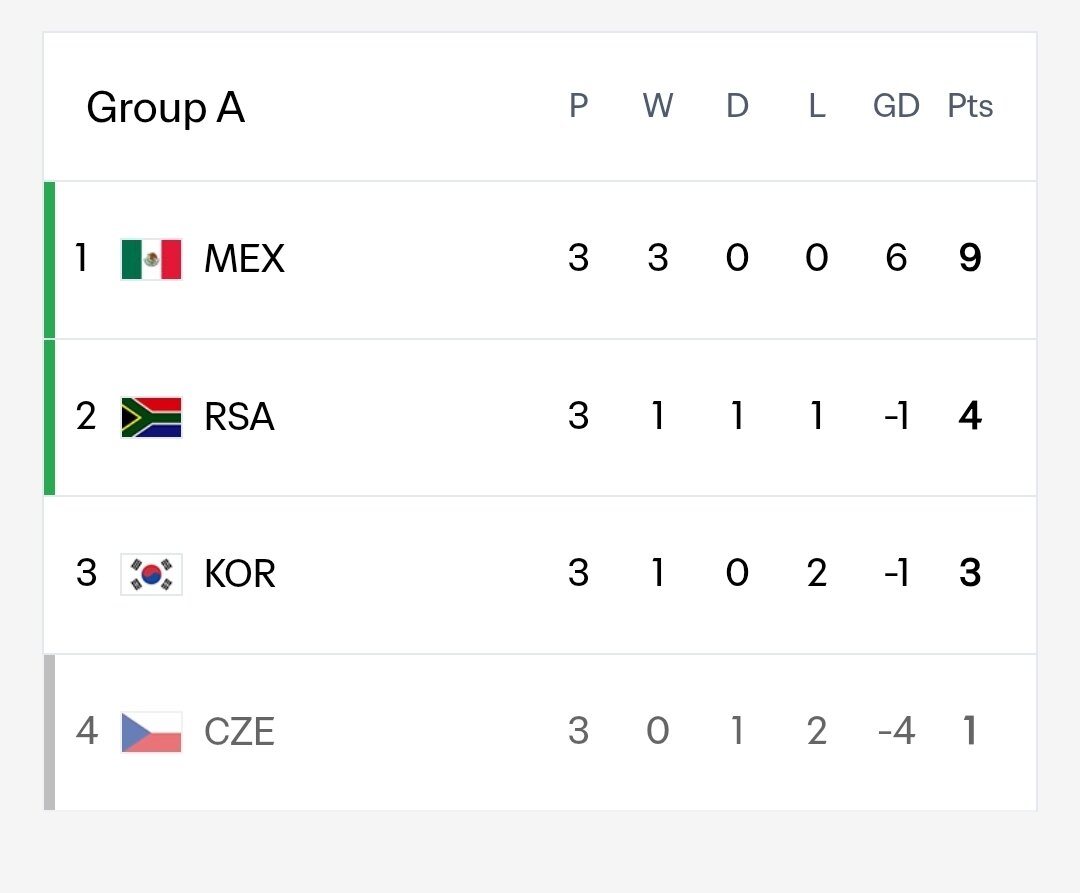Select the CZE team name
This screenshot has width=1080, height=893.
tap(239, 731)
